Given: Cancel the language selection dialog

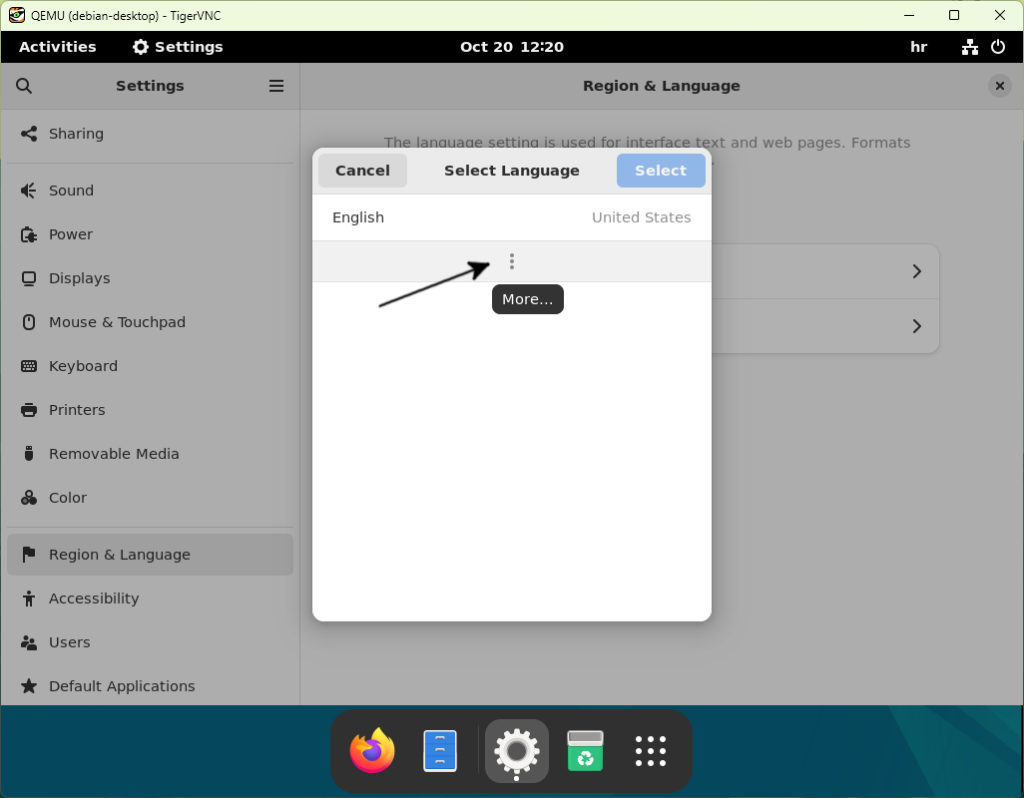Looking at the screenshot, I should point(362,170).
